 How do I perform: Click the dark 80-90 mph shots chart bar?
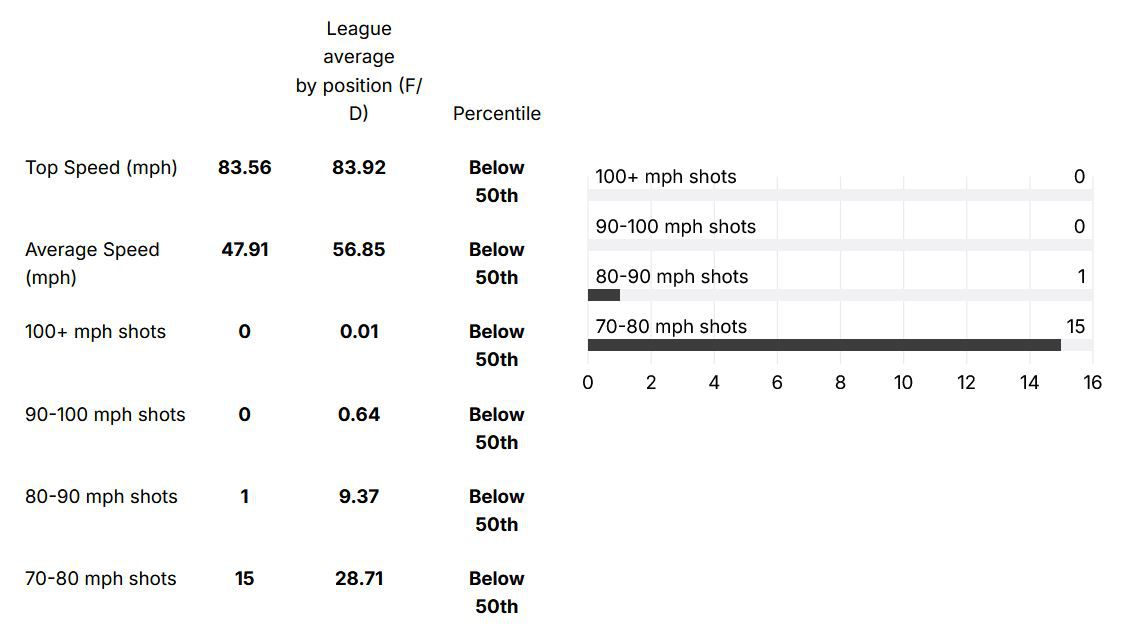(x=604, y=295)
